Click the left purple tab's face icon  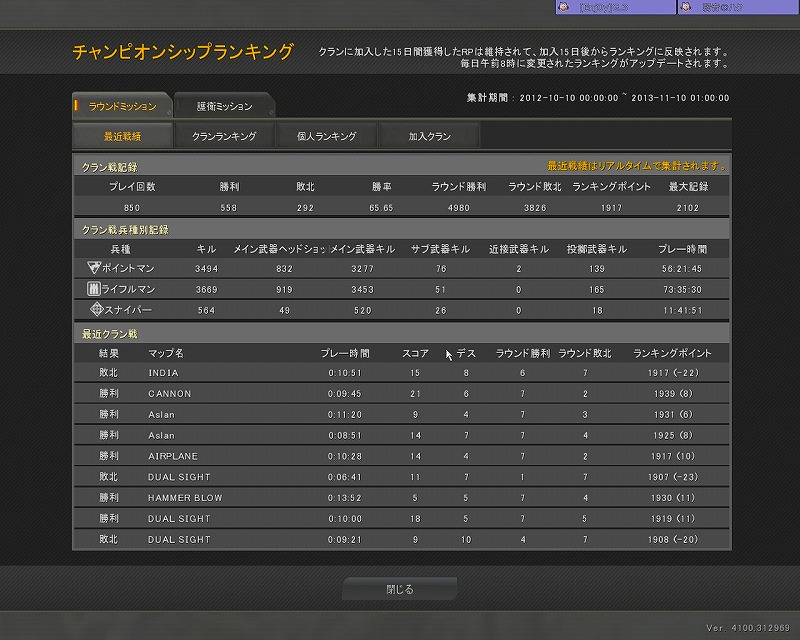tap(565, 7)
